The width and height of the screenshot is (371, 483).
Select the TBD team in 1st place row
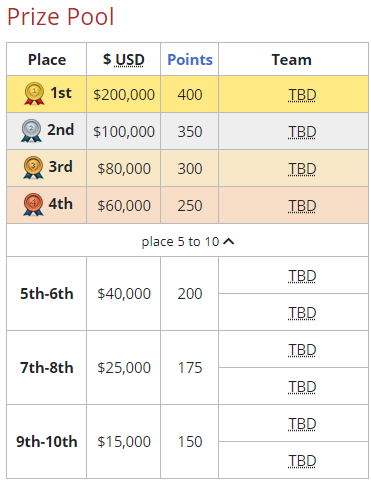point(302,95)
